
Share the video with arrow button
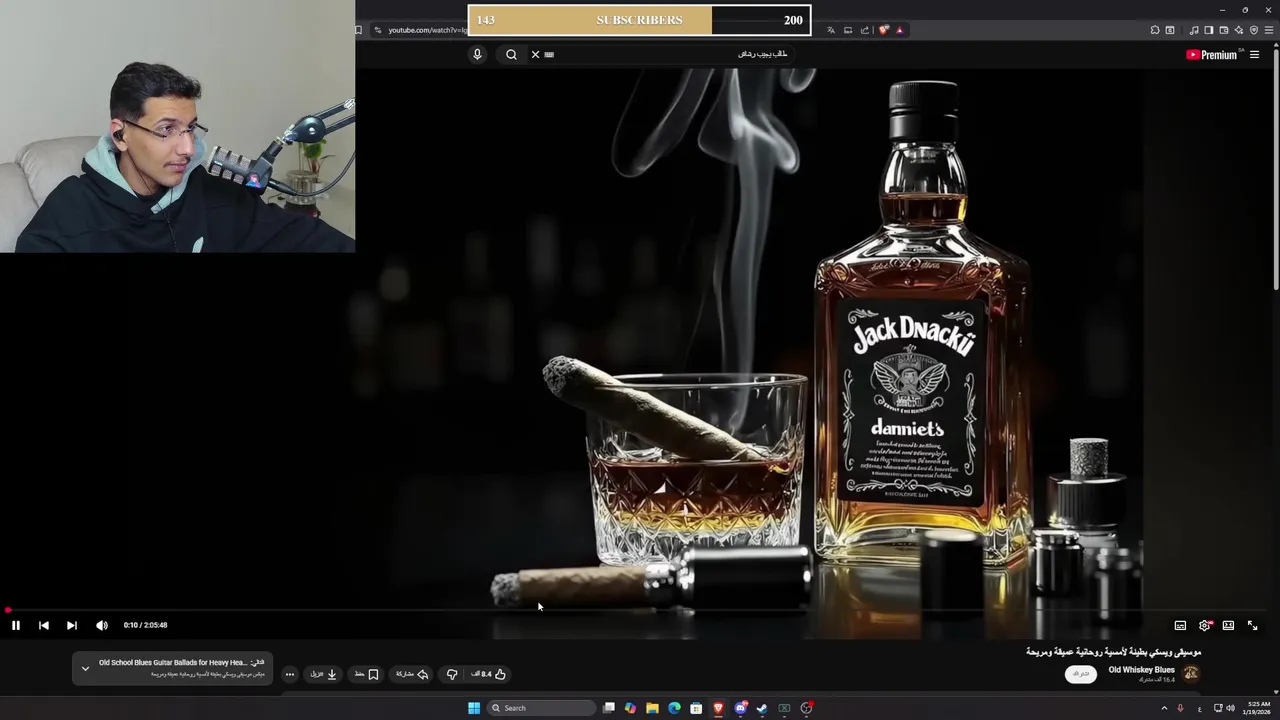412,674
